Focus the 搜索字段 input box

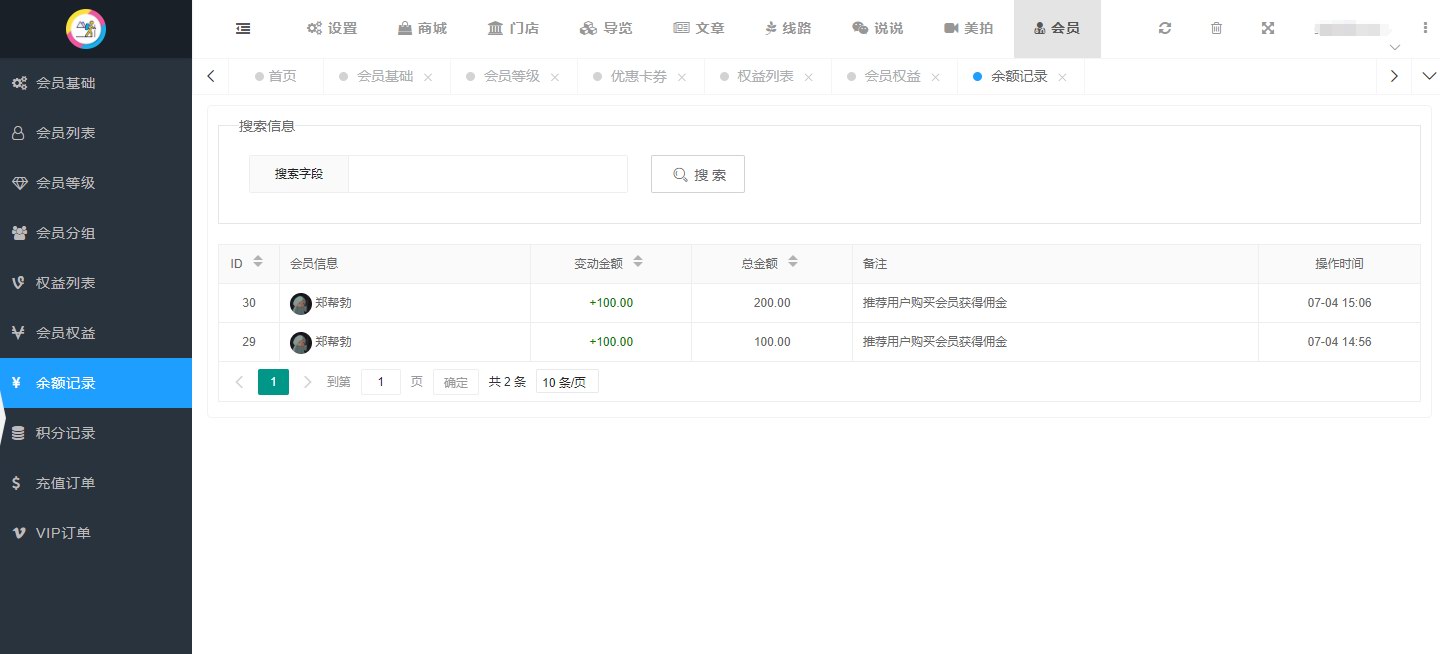[488, 174]
